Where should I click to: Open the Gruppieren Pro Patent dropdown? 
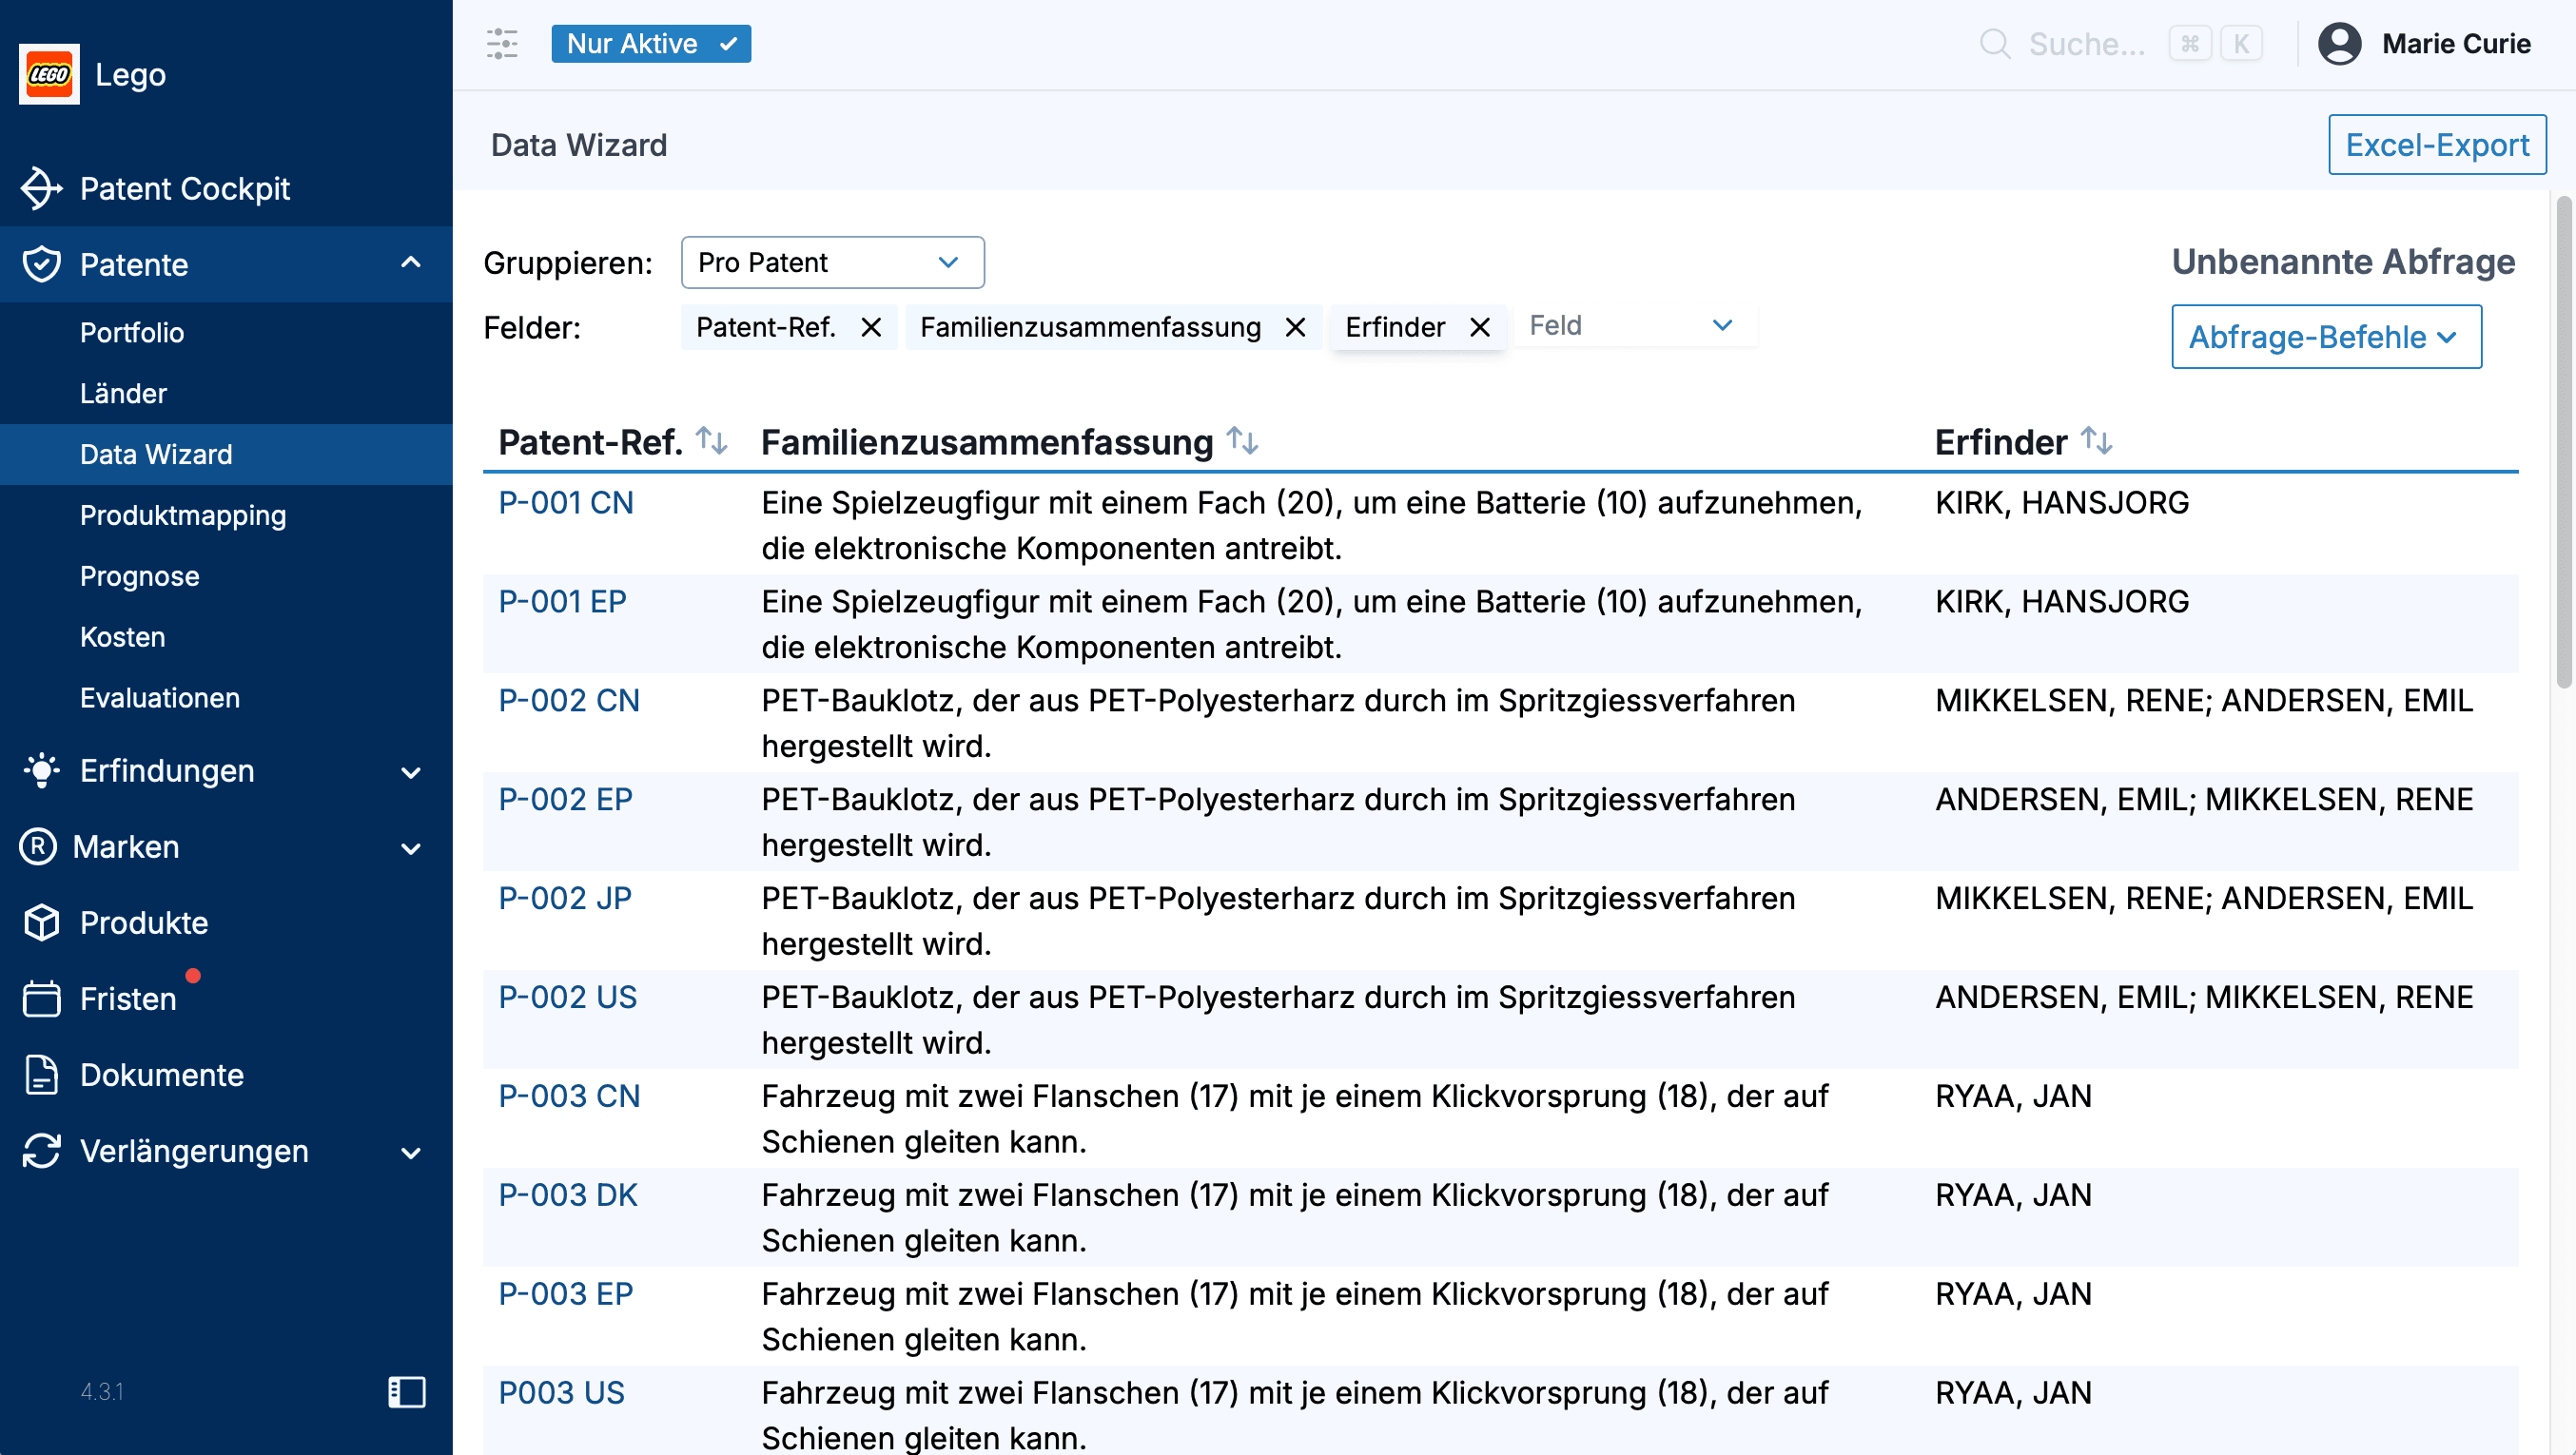tap(832, 262)
